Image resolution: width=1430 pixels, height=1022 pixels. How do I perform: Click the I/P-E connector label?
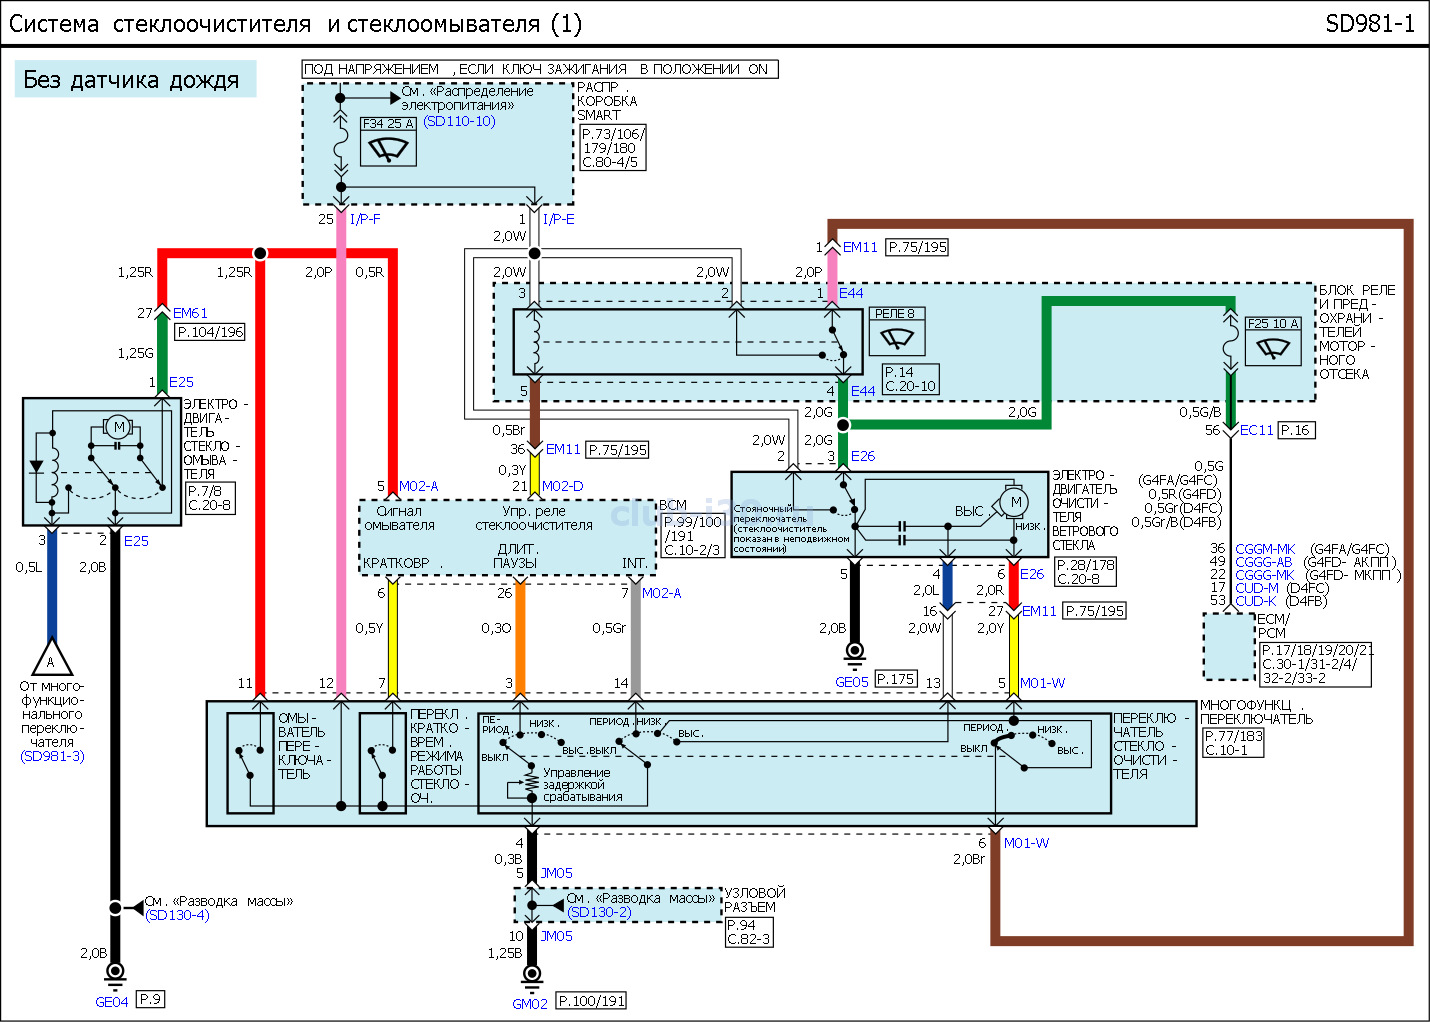tap(559, 219)
